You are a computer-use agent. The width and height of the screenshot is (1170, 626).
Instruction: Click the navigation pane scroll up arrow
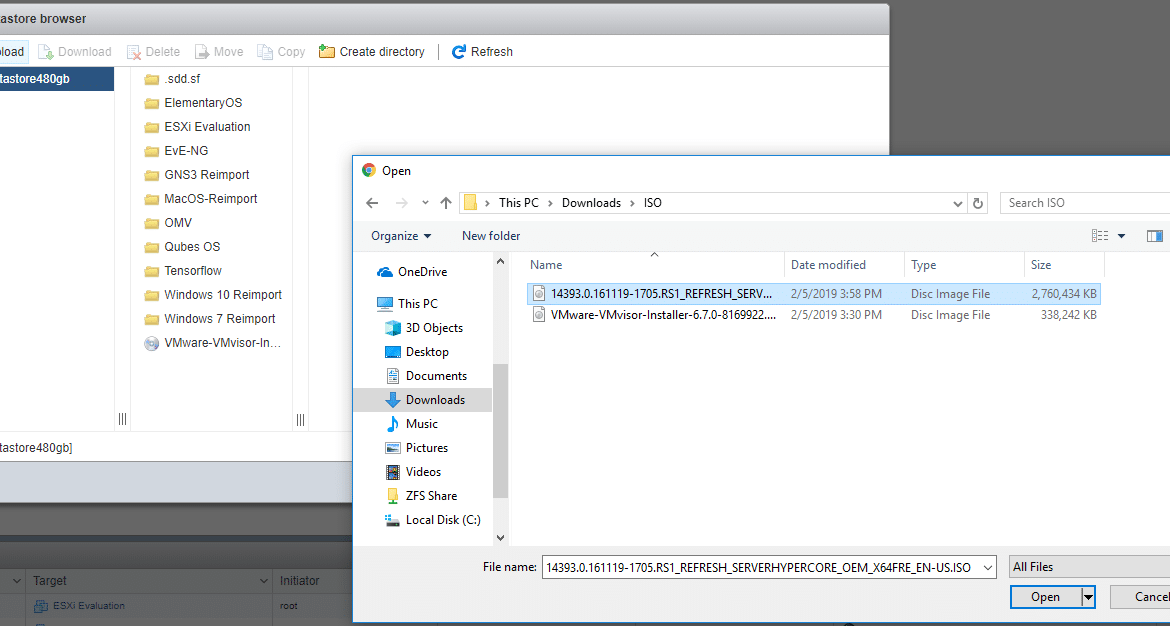pyautogui.click(x=500, y=263)
